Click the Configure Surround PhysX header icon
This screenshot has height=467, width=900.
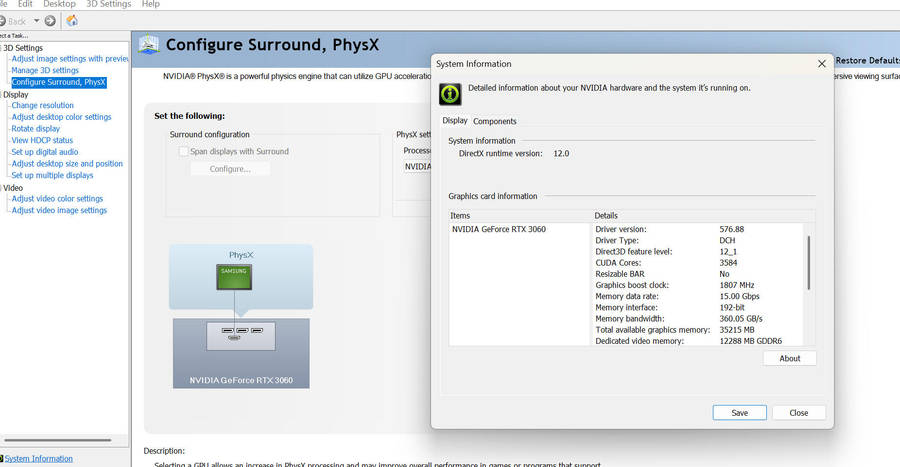[x=149, y=45]
